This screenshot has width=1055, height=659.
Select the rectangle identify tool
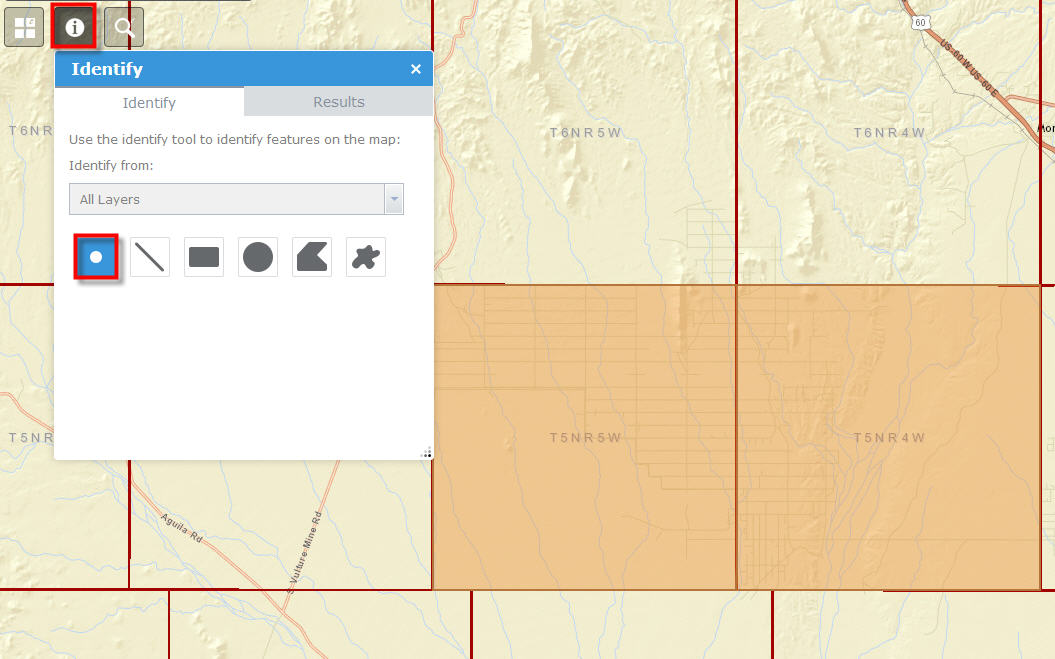tap(204, 257)
